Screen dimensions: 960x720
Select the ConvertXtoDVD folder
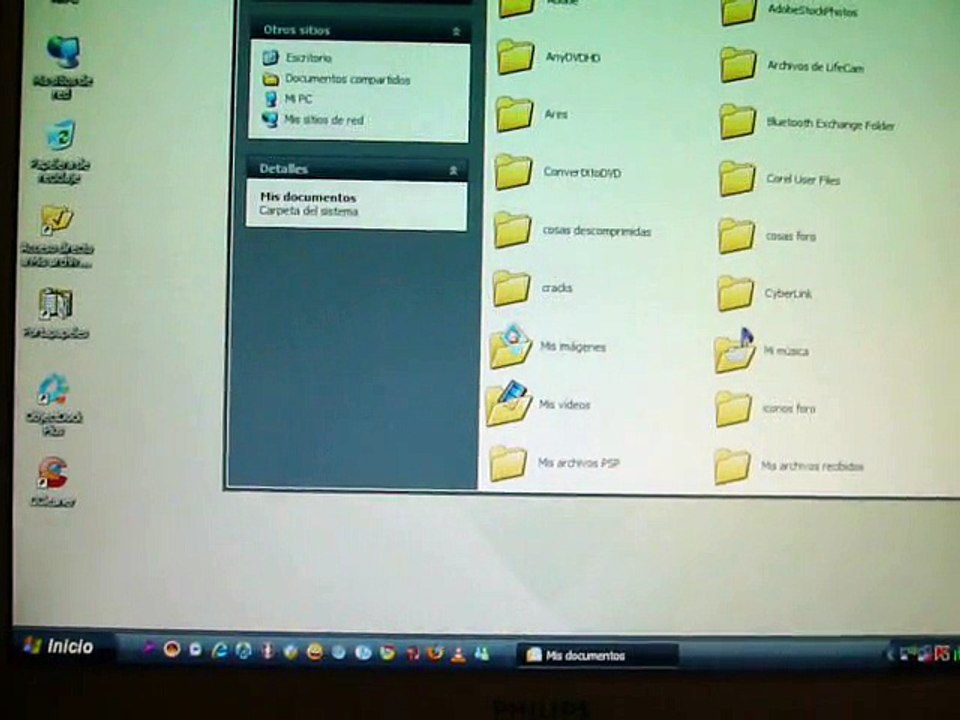[557, 172]
